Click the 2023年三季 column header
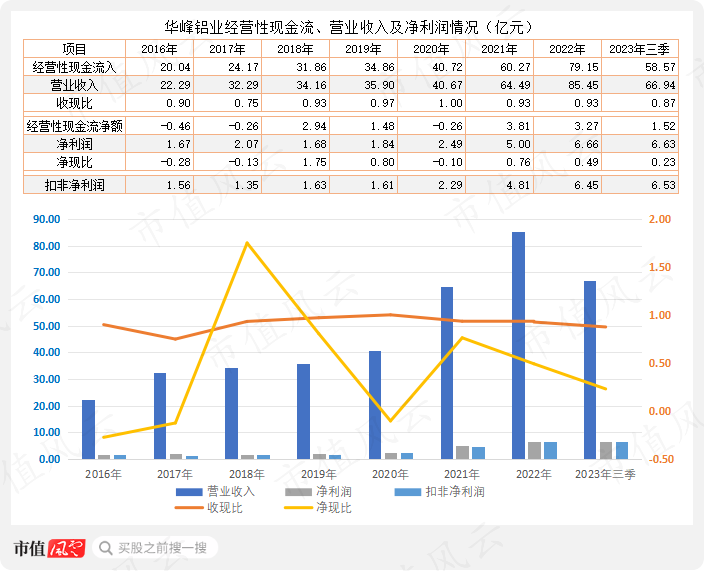This screenshot has height=571, width=704. [x=639, y=48]
